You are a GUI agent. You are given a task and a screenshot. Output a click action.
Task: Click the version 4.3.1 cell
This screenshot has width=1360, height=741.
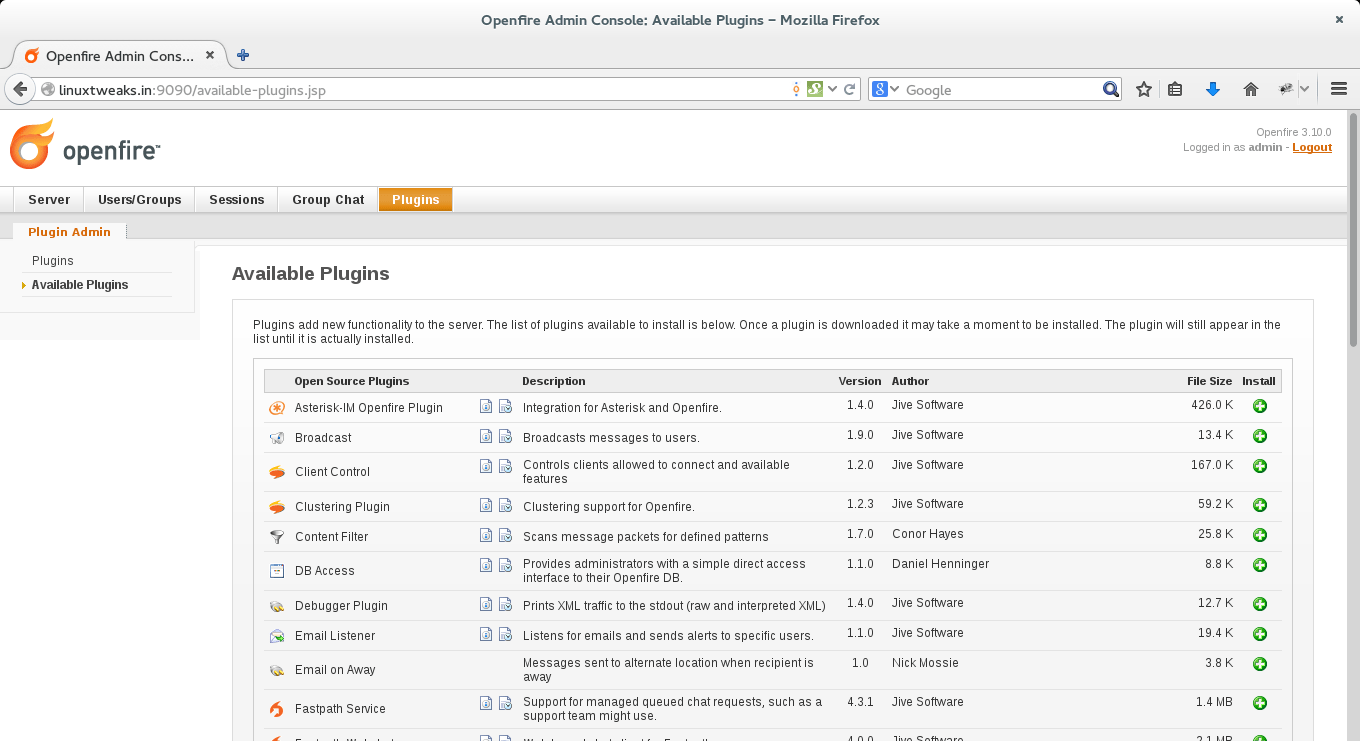coord(860,702)
